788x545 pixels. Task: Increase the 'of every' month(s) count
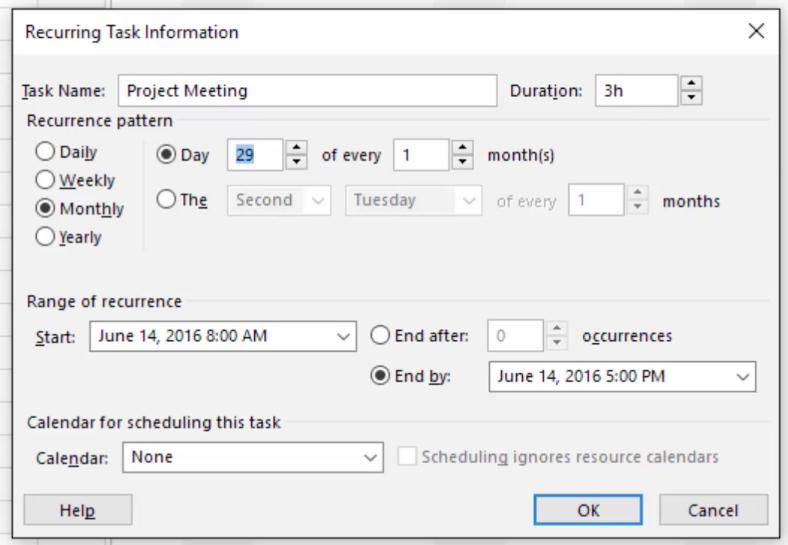(462, 147)
